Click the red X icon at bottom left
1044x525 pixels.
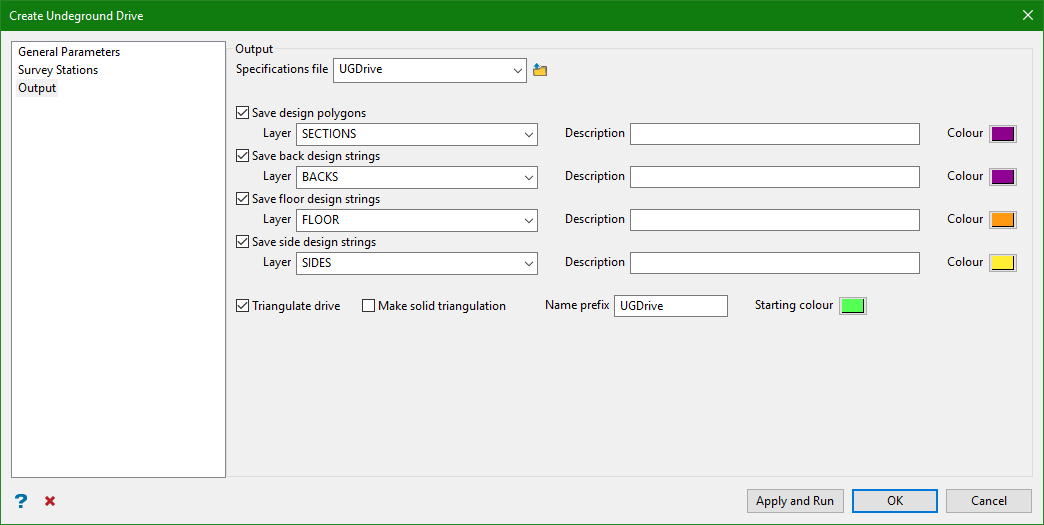(x=50, y=501)
